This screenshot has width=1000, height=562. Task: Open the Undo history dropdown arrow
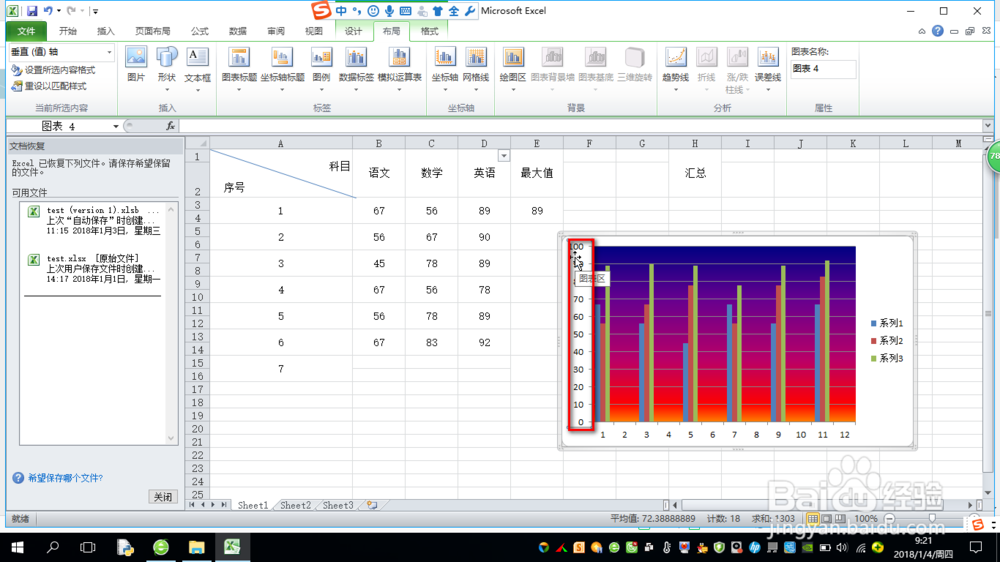[59, 11]
